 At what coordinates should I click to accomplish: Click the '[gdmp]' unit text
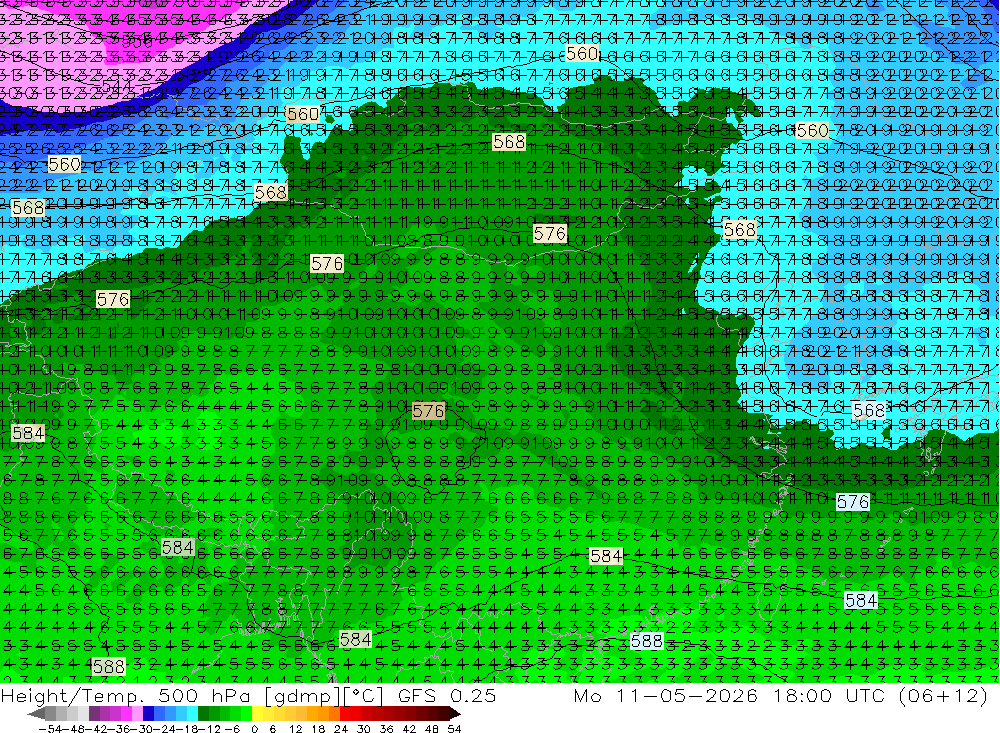tap(302, 696)
